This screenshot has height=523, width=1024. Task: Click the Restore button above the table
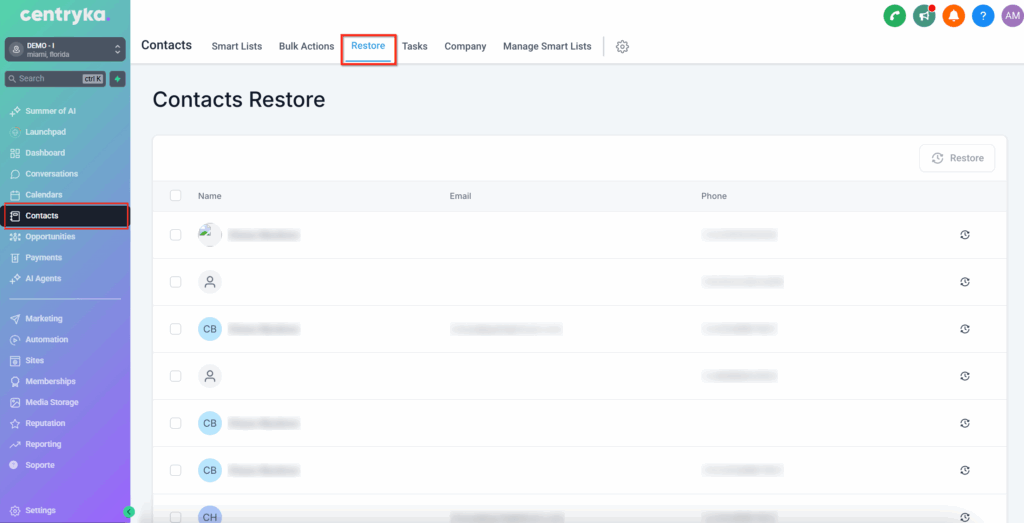(957, 158)
